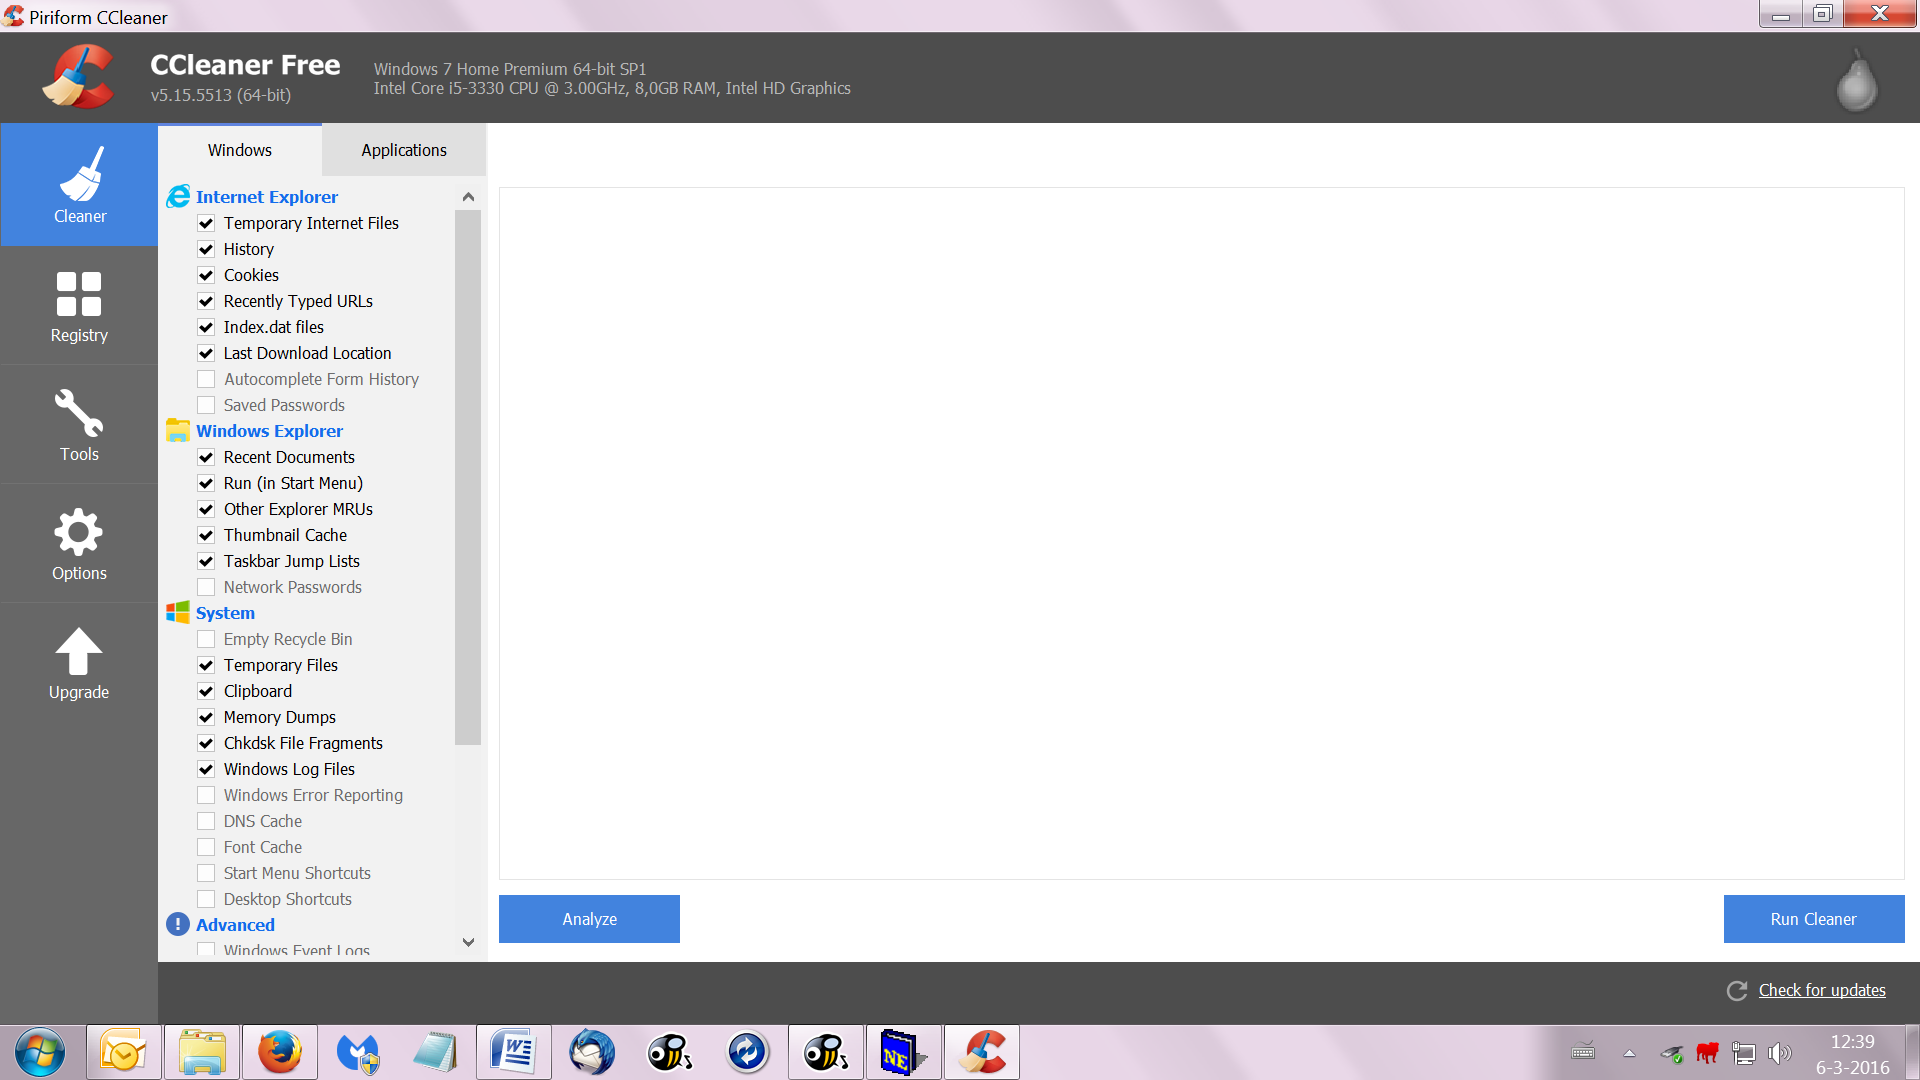The height and width of the screenshot is (1080, 1920).
Task: Click the CCleaner logo in header
Action: coord(78,77)
